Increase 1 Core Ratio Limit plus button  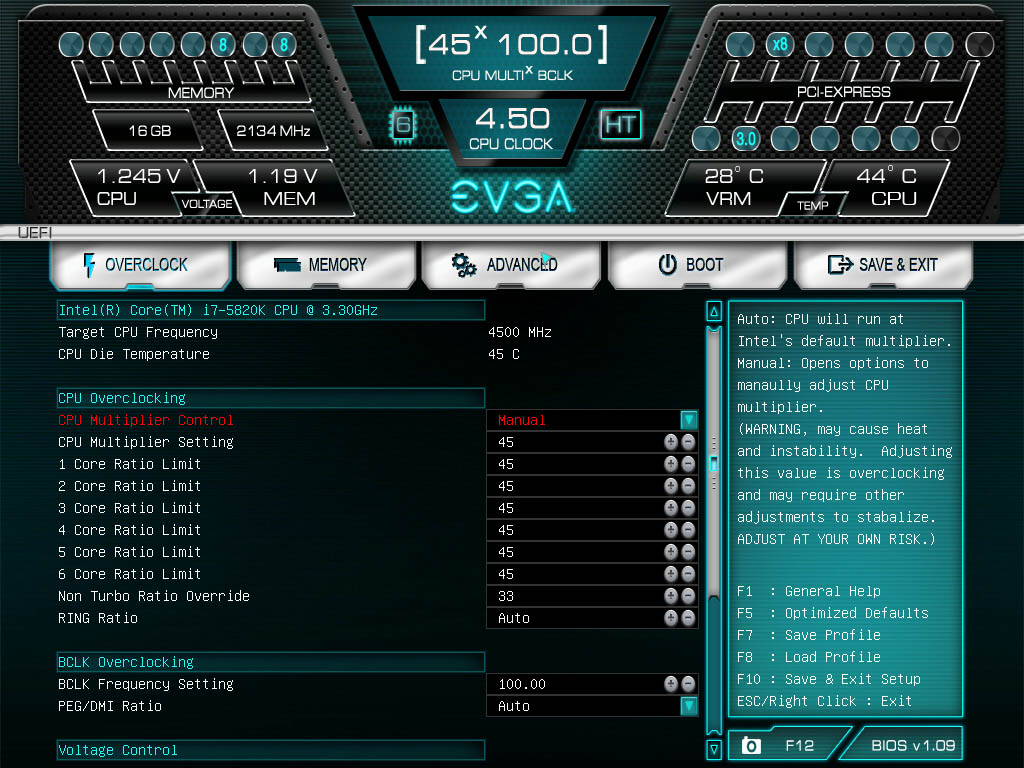pos(671,464)
